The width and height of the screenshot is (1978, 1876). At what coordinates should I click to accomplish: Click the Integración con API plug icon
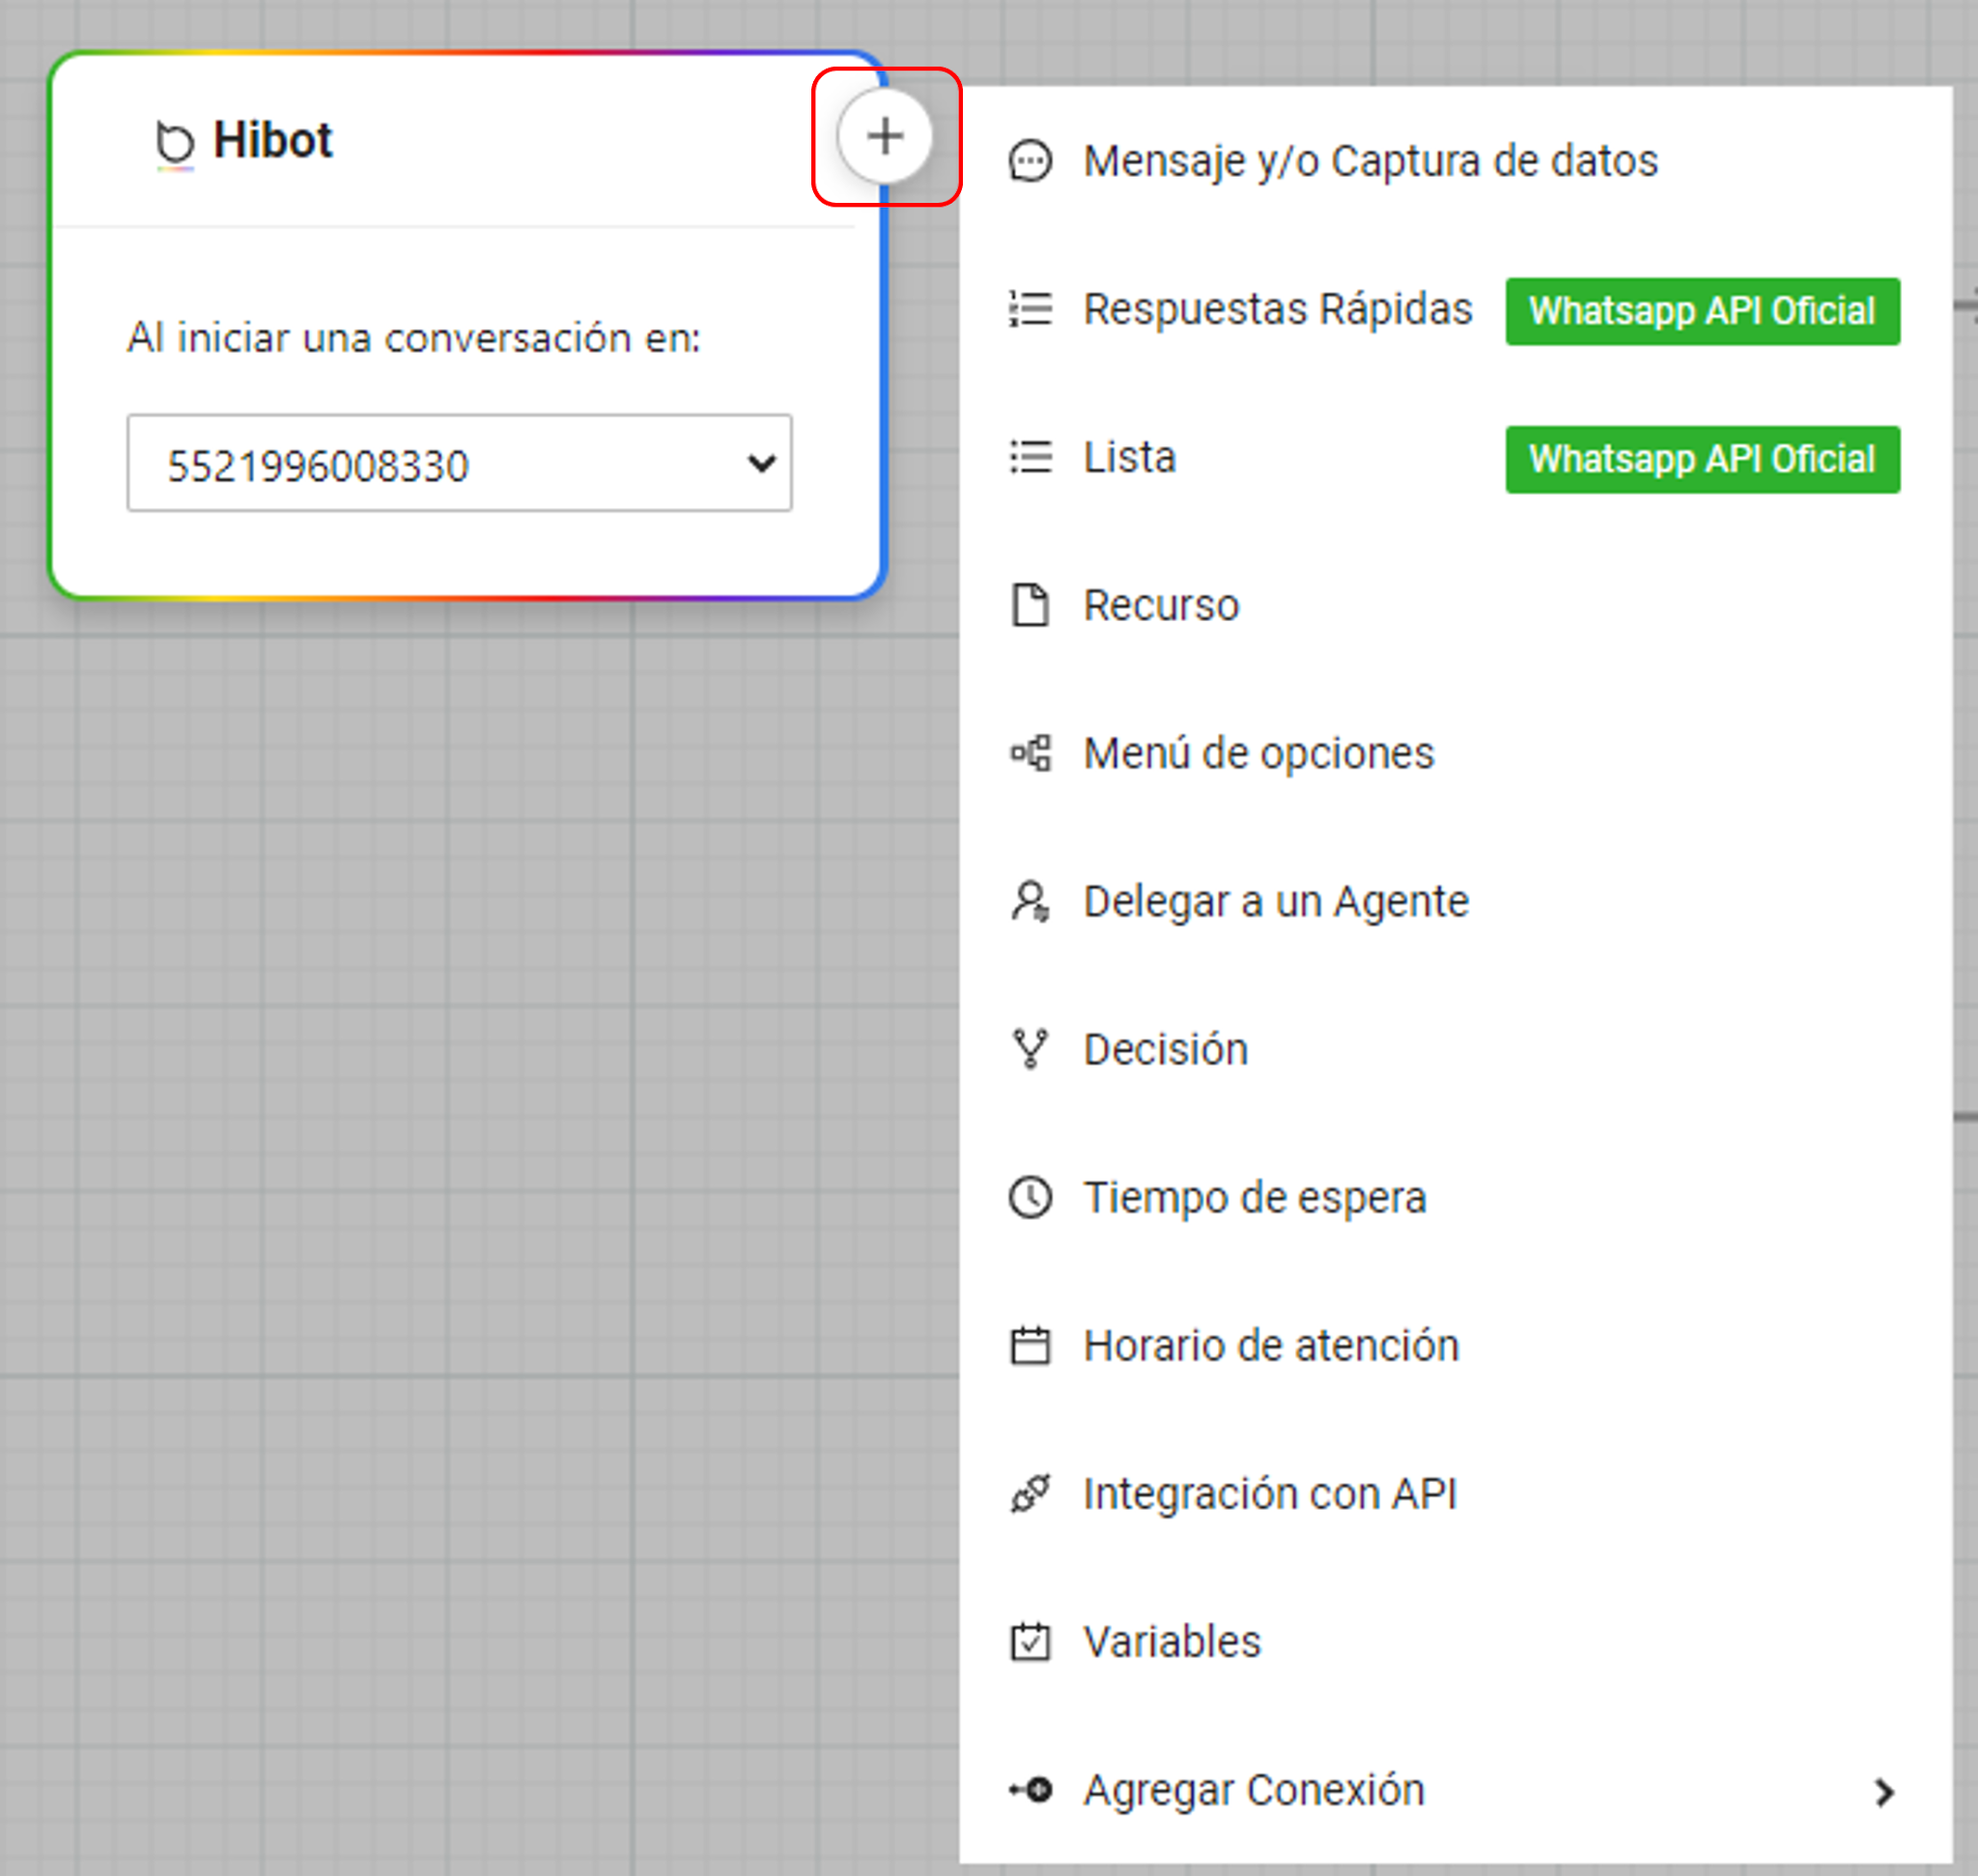[x=1030, y=1493]
